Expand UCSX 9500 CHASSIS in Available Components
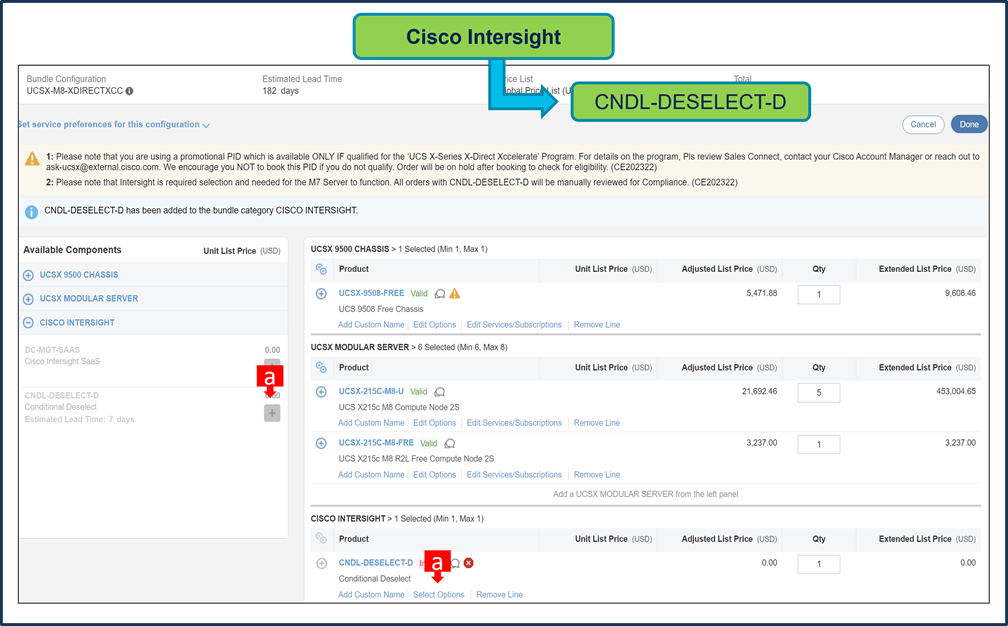Image resolution: width=1008 pixels, height=626 pixels. click(28, 275)
